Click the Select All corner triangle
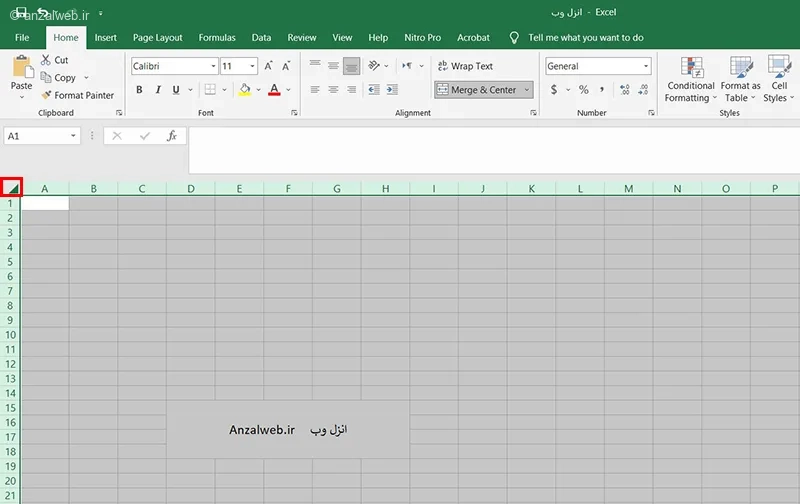This screenshot has width=800, height=504. click(x=11, y=188)
